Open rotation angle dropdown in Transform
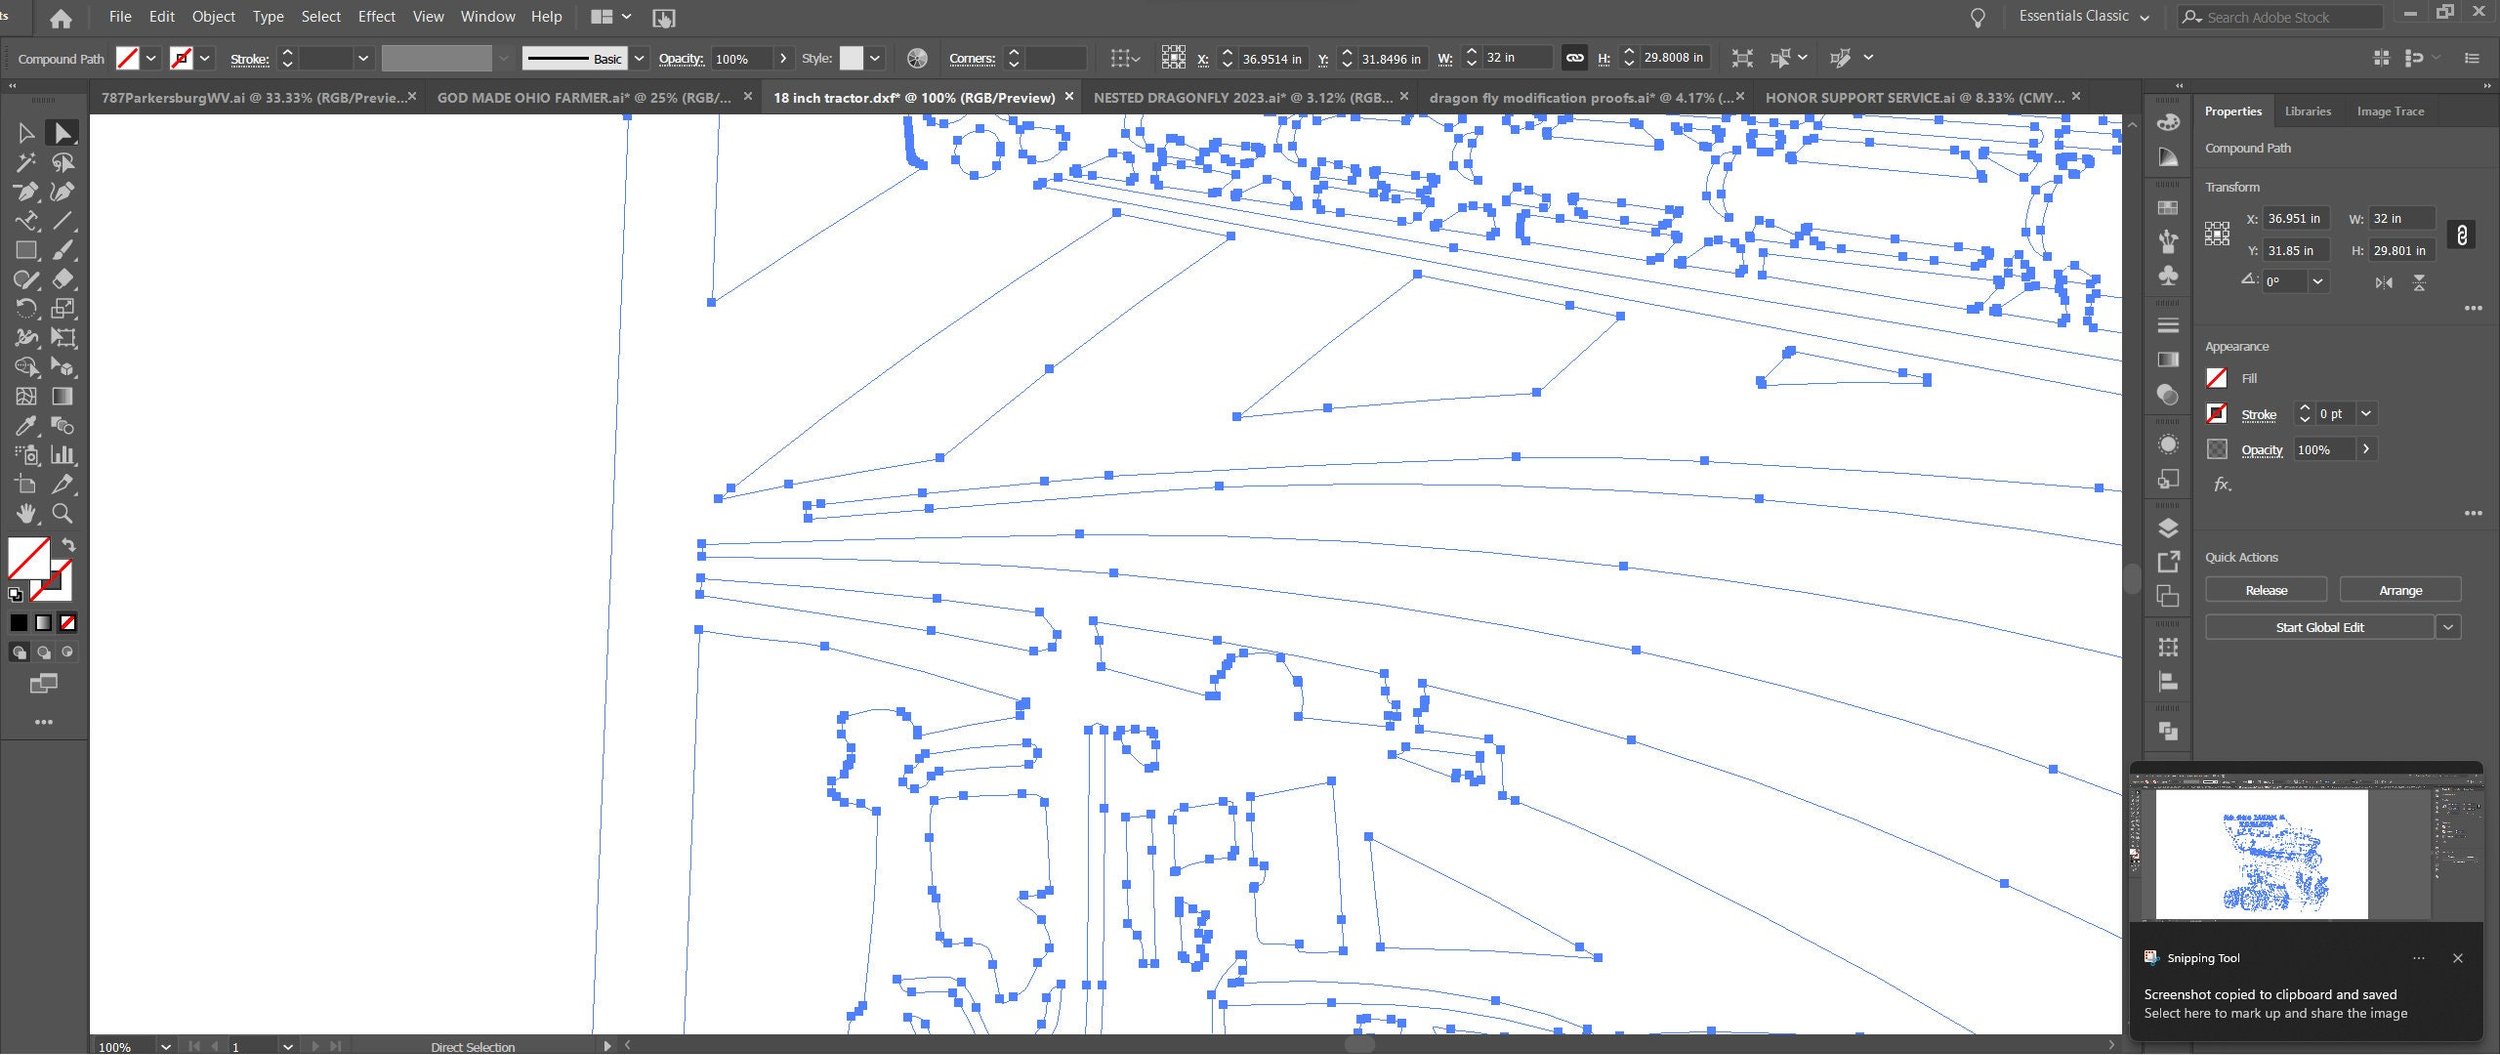 pyautogui.click(x=2317, y=282)
